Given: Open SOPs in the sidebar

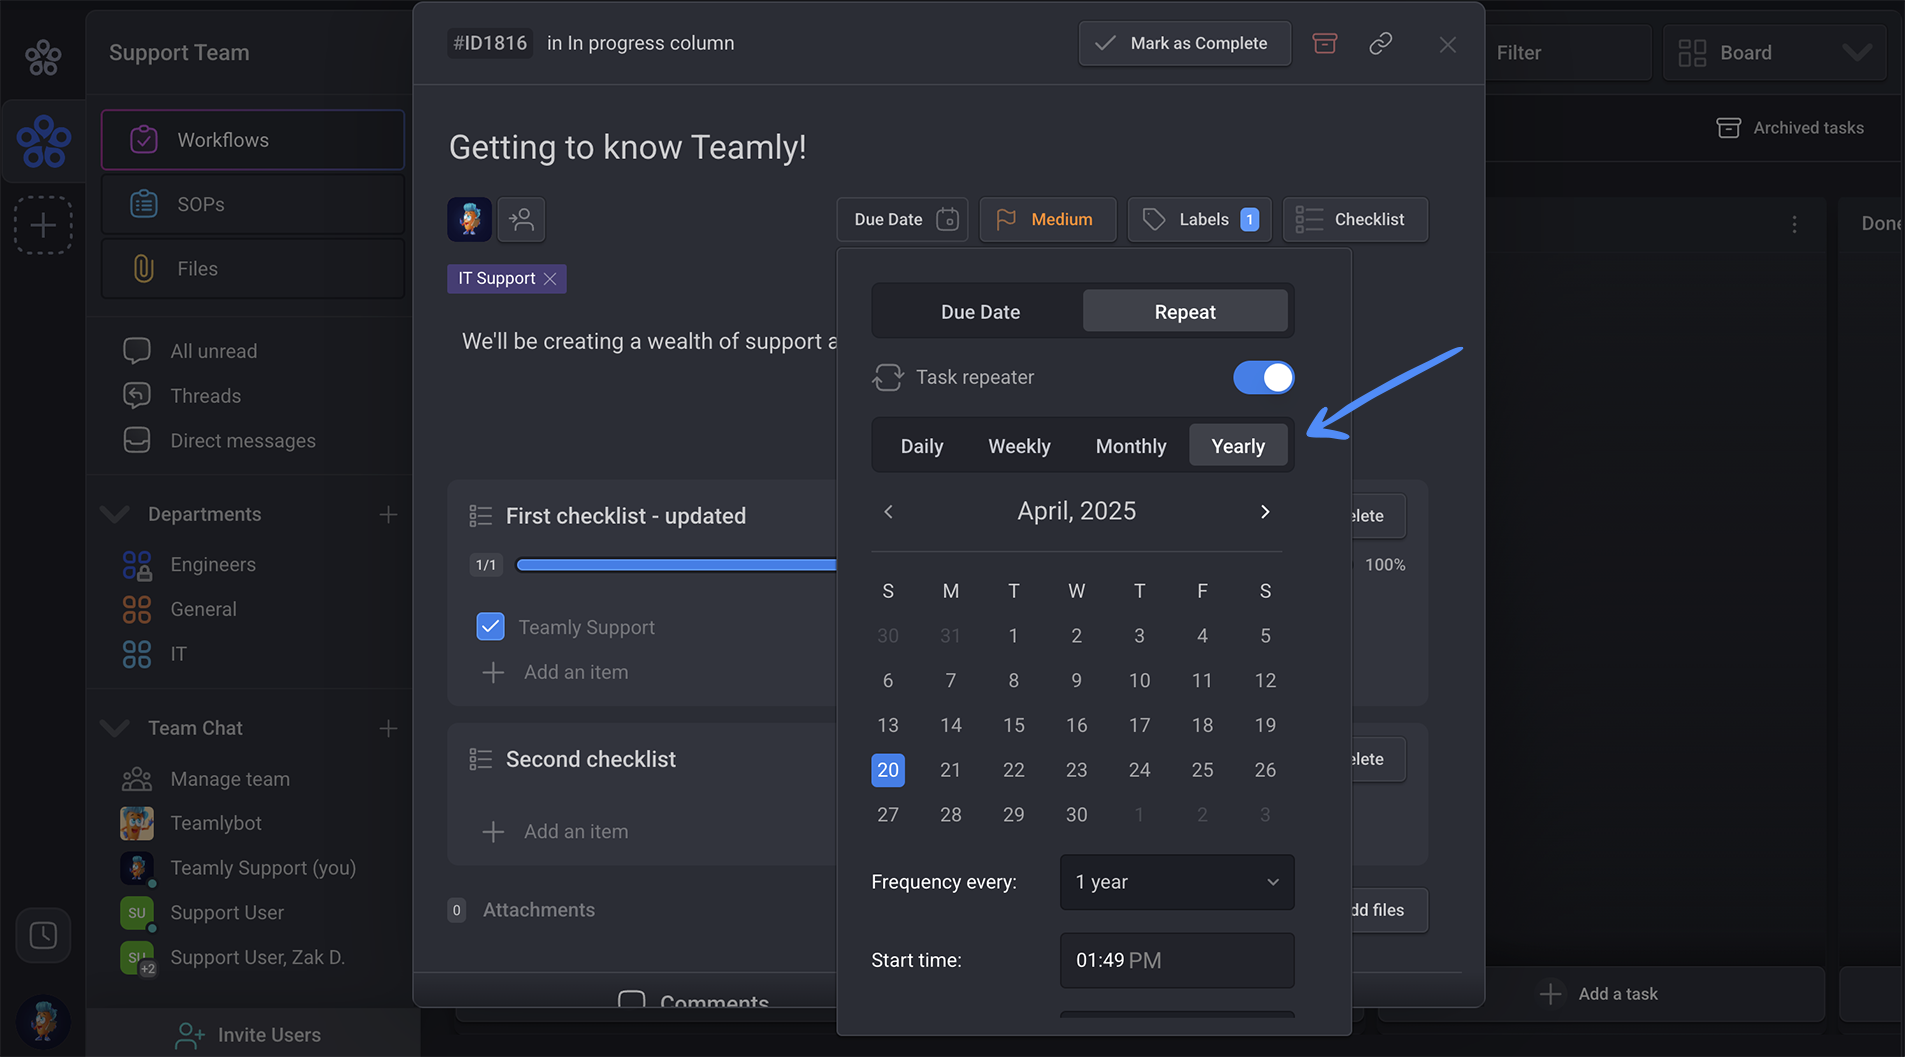Looking at the screenshot, I should 253,204.
